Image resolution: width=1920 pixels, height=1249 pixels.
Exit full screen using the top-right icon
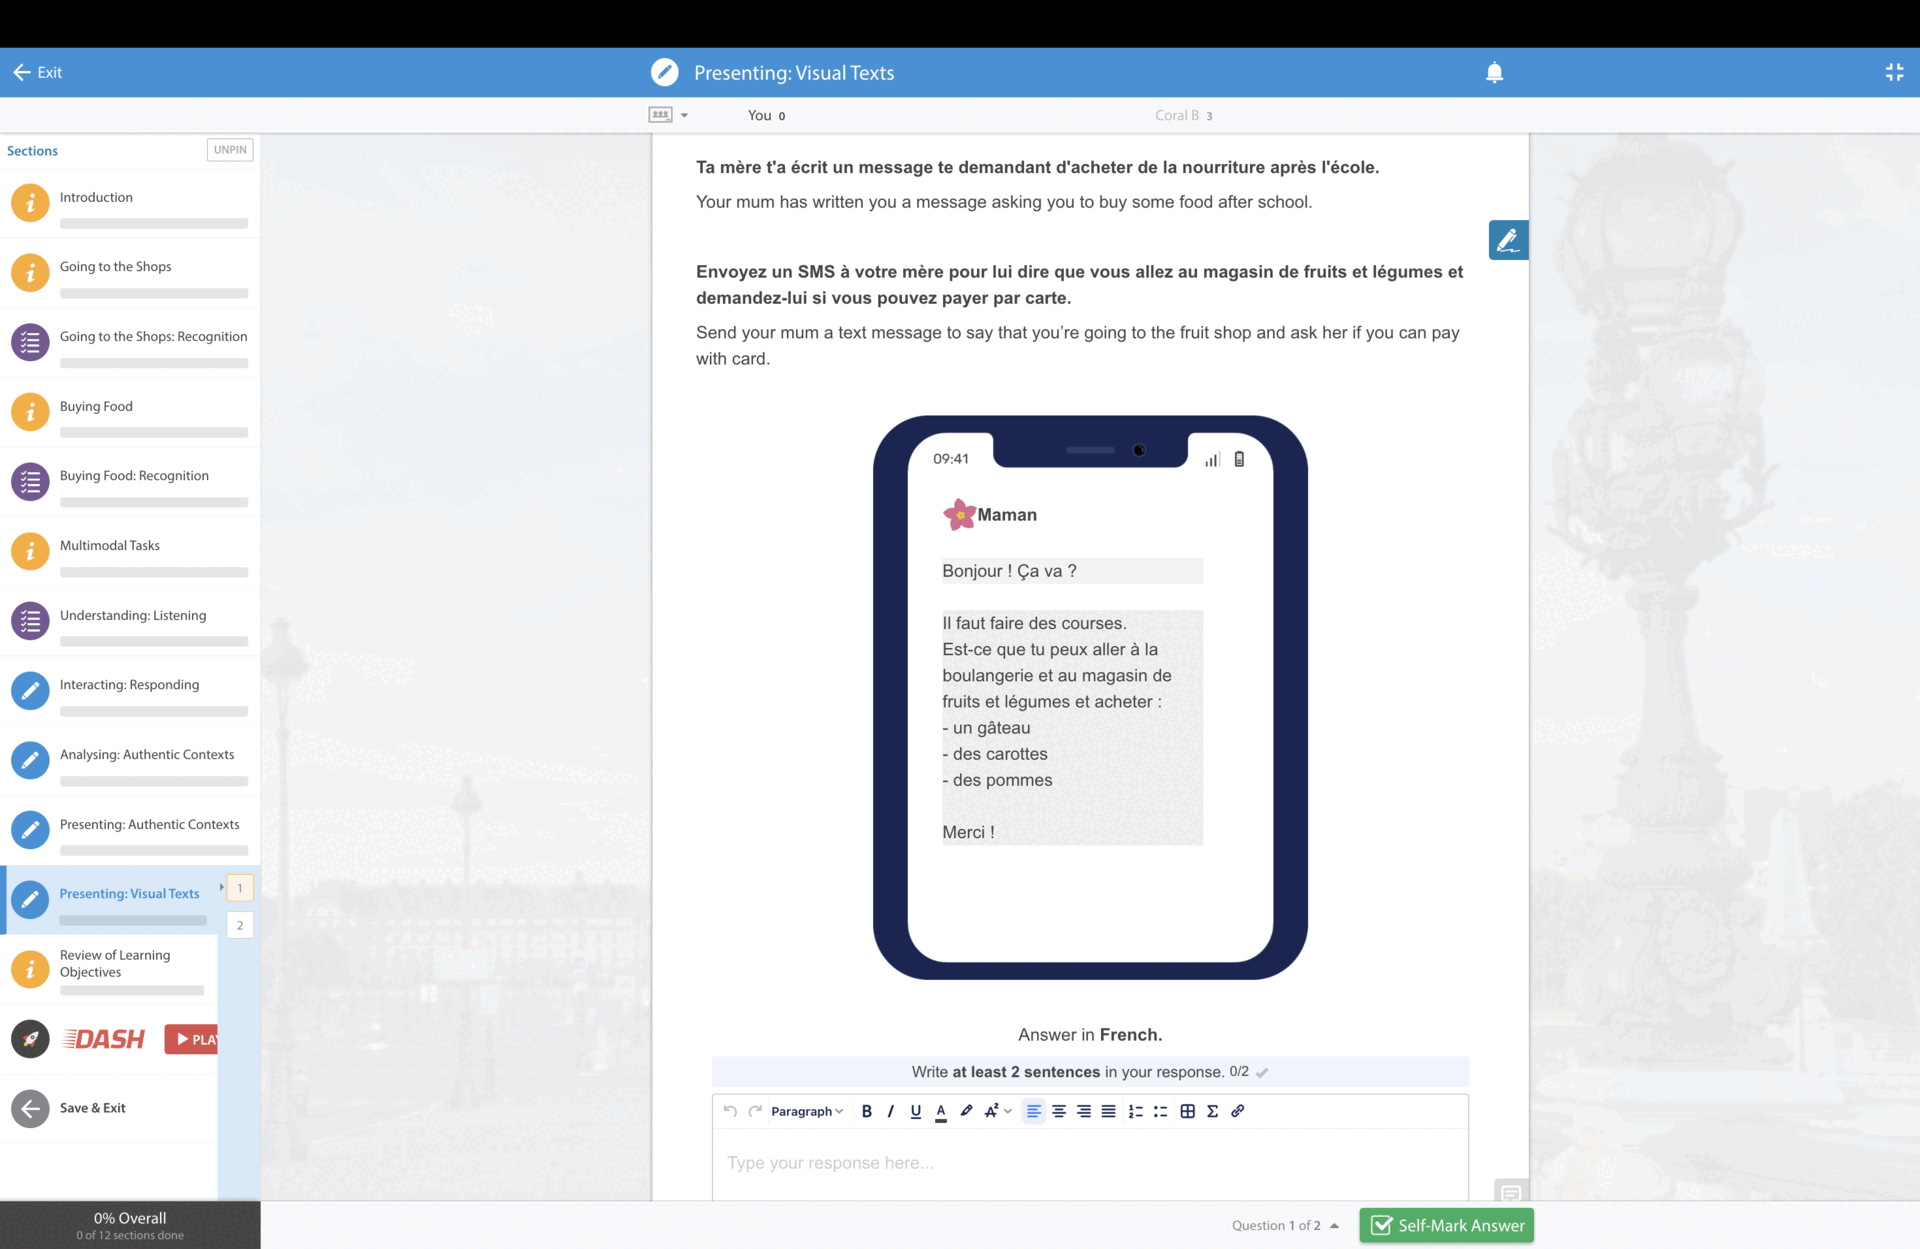point(1894,72)
